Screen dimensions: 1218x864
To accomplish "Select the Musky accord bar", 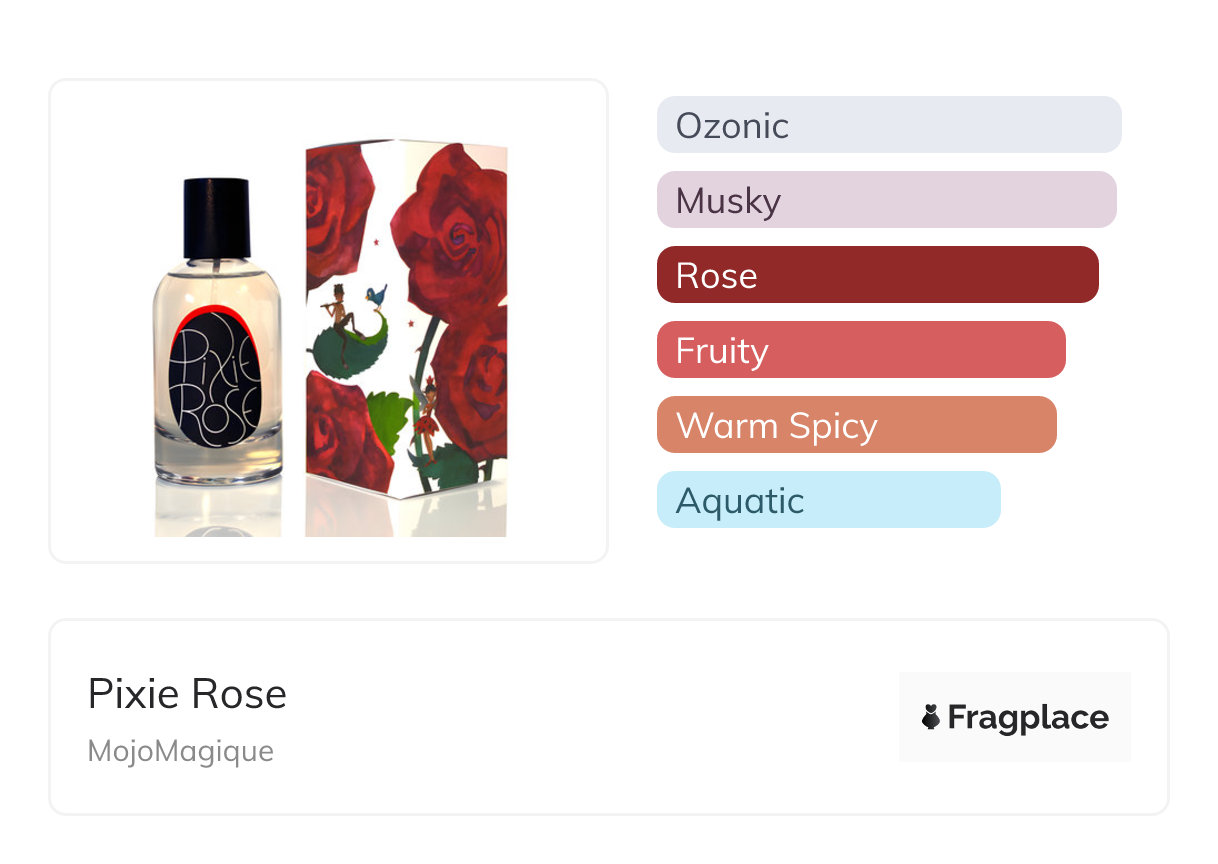I will [886, 200].
